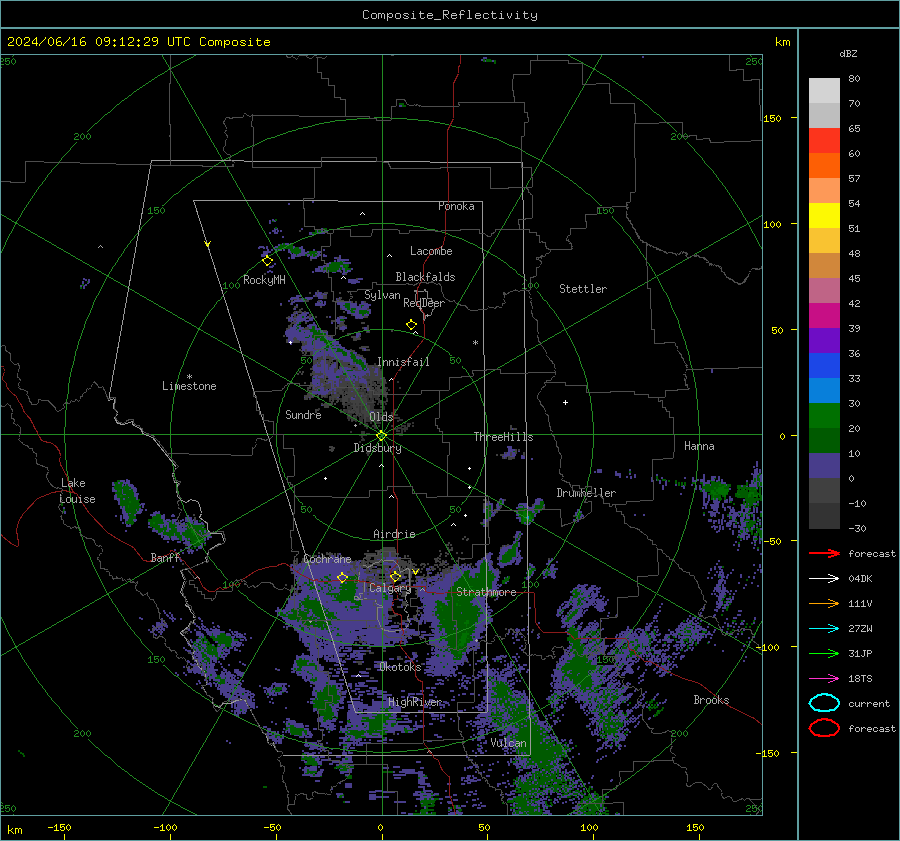Image resolution: width=900 pixels, height=841 pixels.
Task: Click the RockyMH label
Action: 264,280
